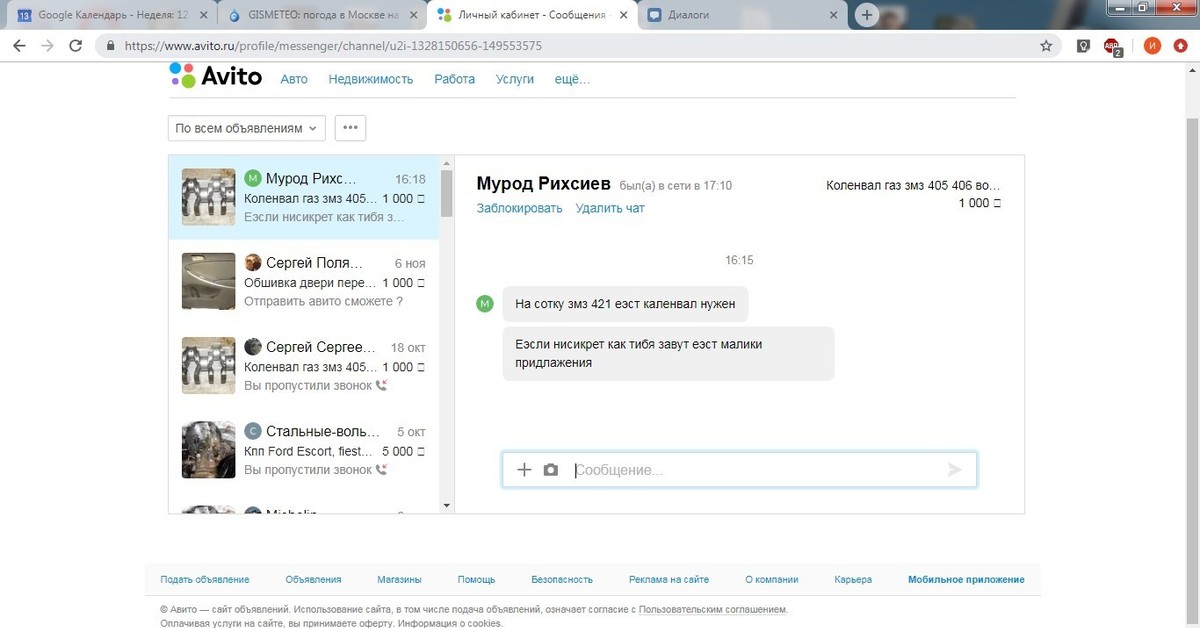Open the three-dots options button

(x=350, y=128)
